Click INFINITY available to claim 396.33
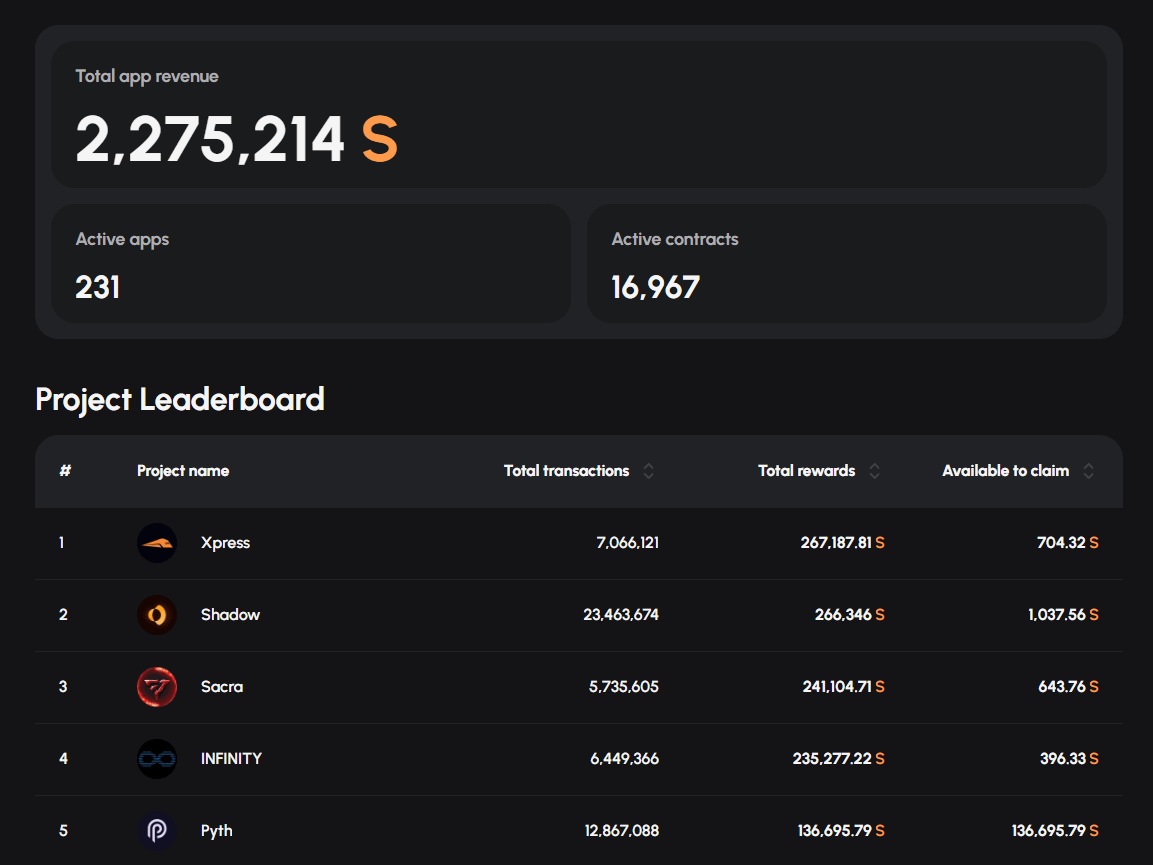 1063,759
